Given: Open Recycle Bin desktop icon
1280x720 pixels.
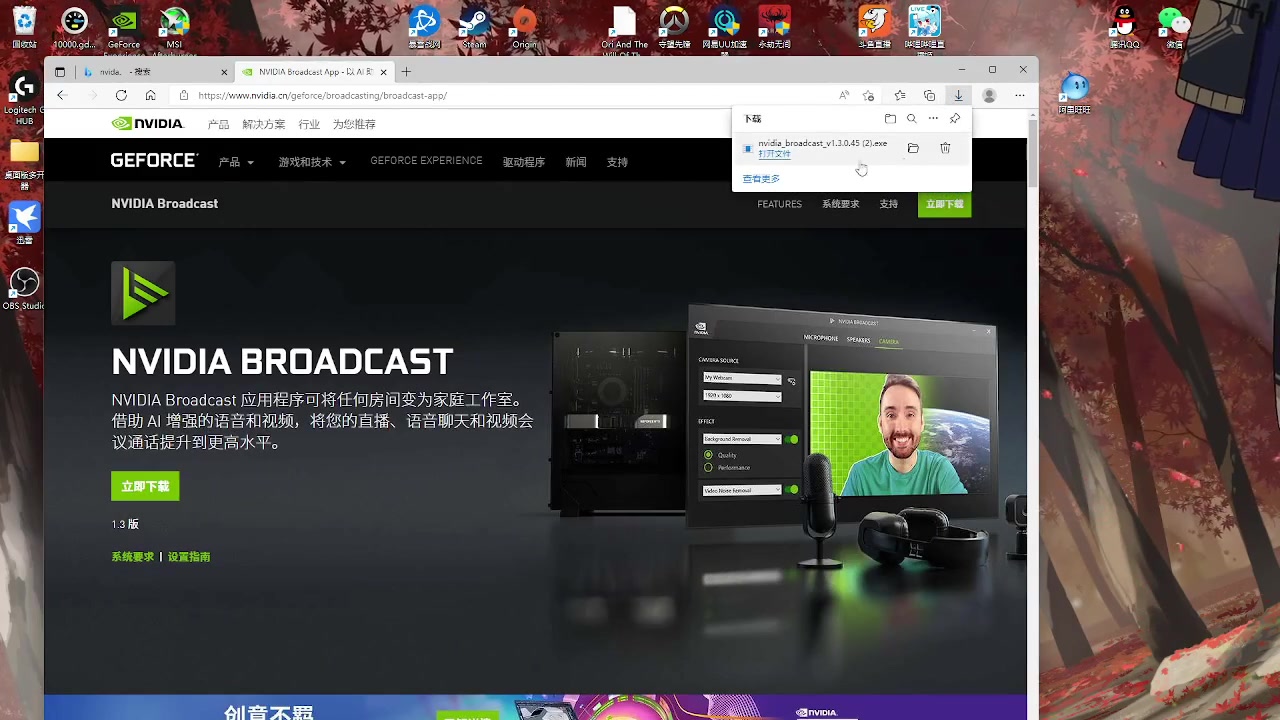Looking at the screenshot, I should coord(24,27).
